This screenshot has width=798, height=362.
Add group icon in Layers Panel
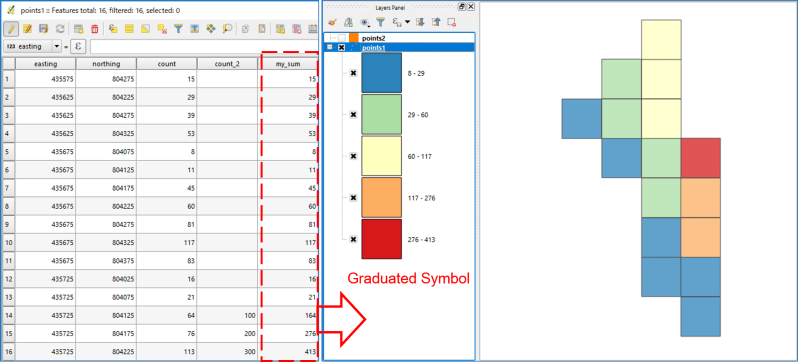point(349,22)
